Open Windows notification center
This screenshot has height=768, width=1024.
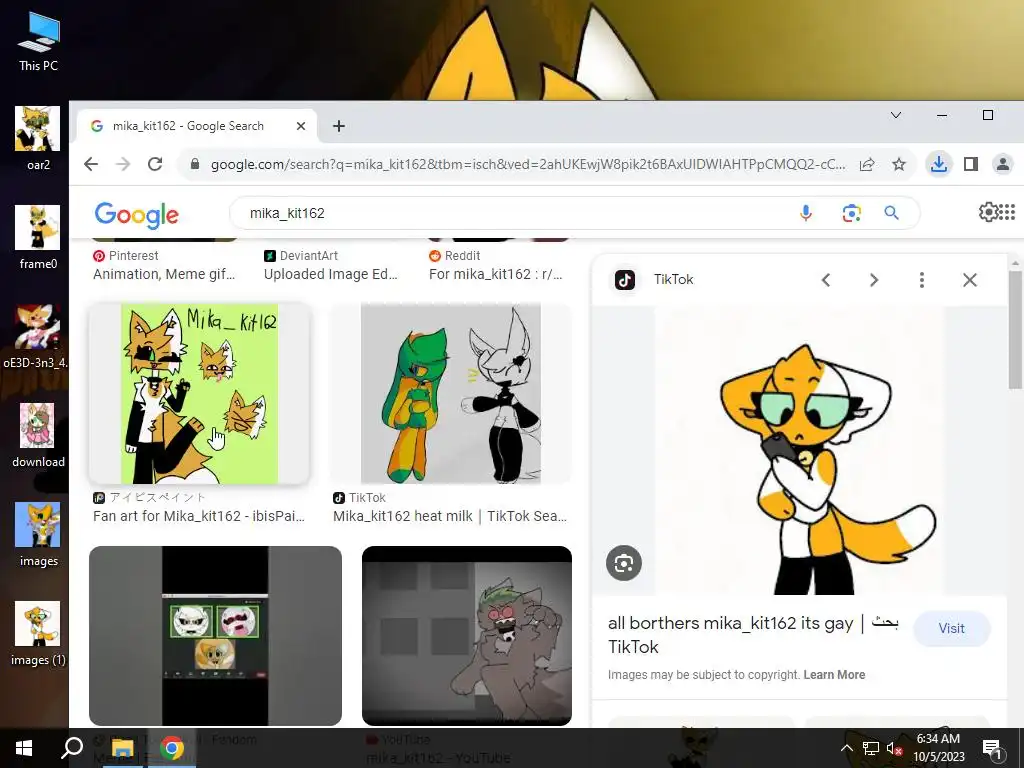click(992, 748)
